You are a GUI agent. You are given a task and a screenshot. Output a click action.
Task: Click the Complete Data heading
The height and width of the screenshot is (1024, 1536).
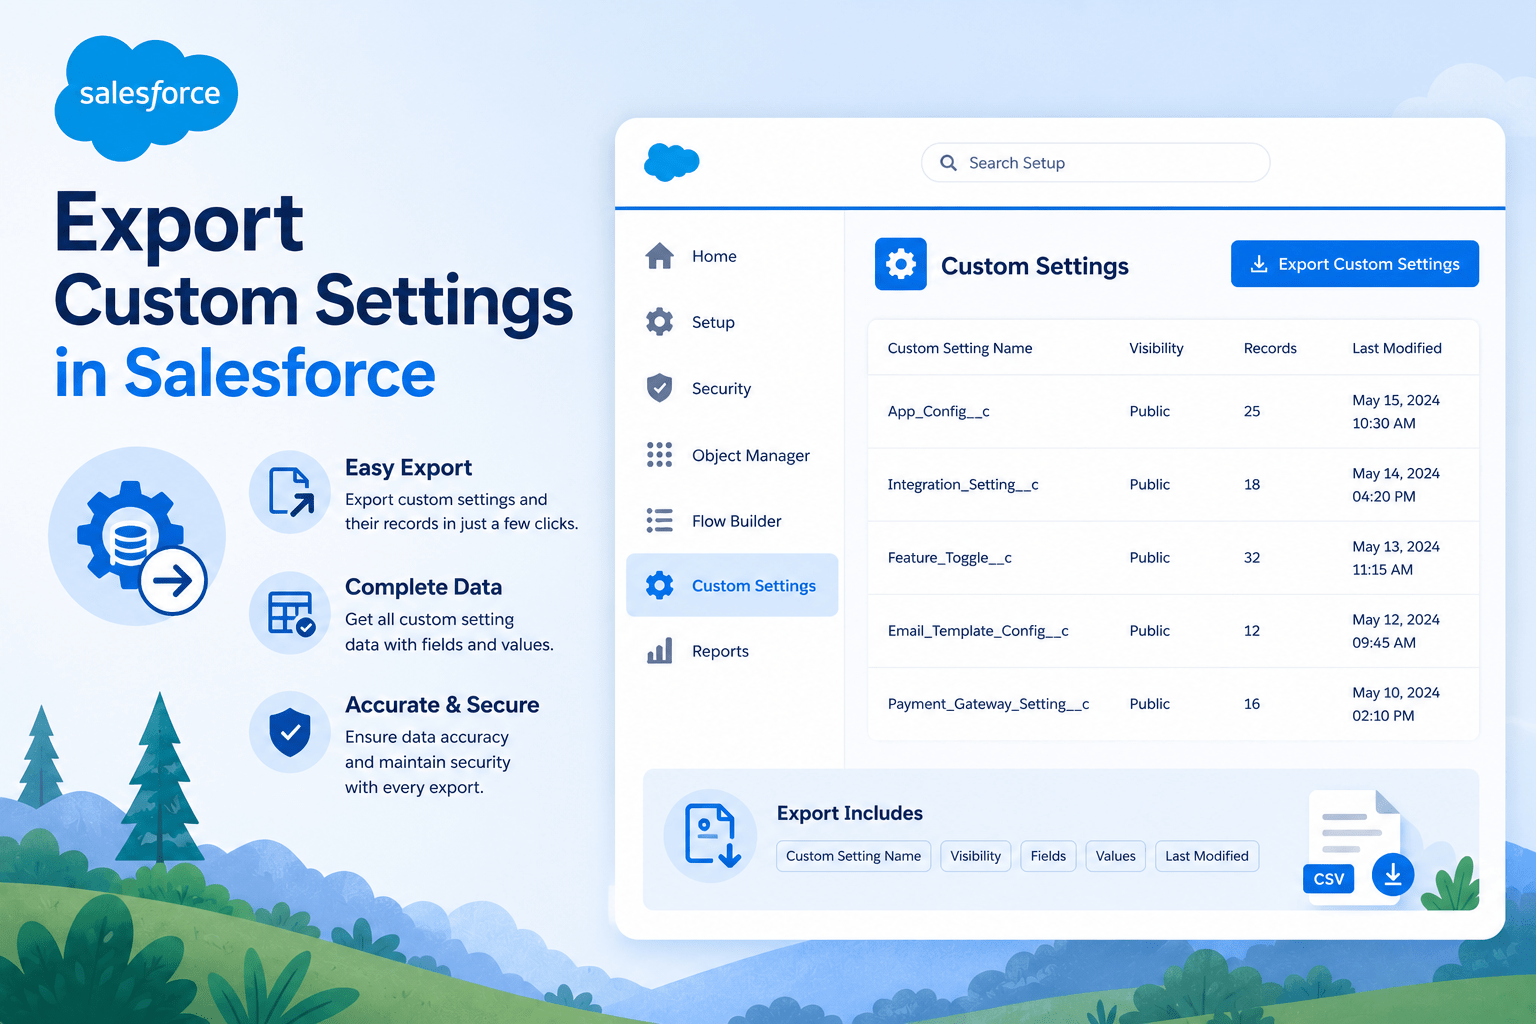(x=423, y=587)
